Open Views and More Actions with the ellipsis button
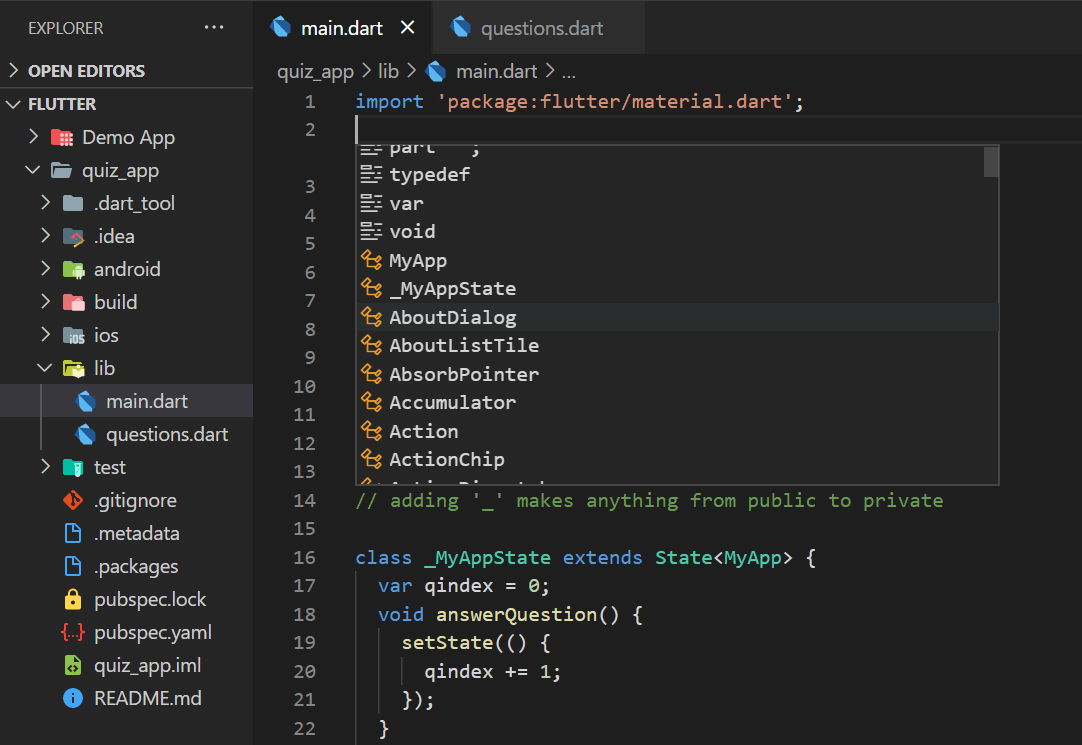The width and height of the screenshot is (1082, 745). pyautogui.click(x=214, y=27)
